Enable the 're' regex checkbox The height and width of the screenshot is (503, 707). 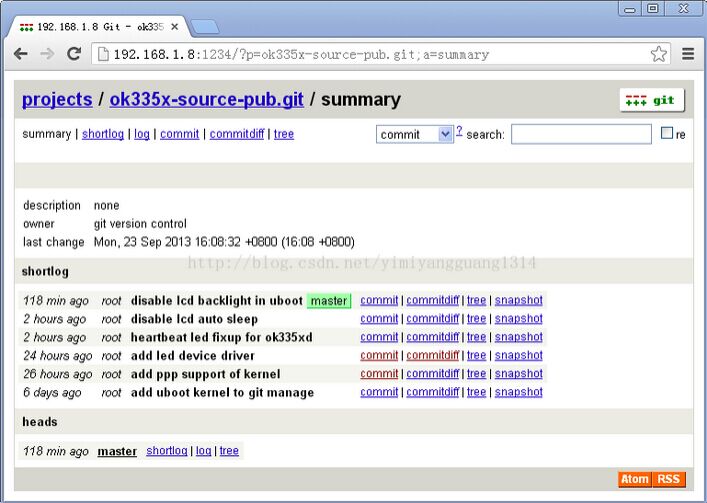coord(667,133)
